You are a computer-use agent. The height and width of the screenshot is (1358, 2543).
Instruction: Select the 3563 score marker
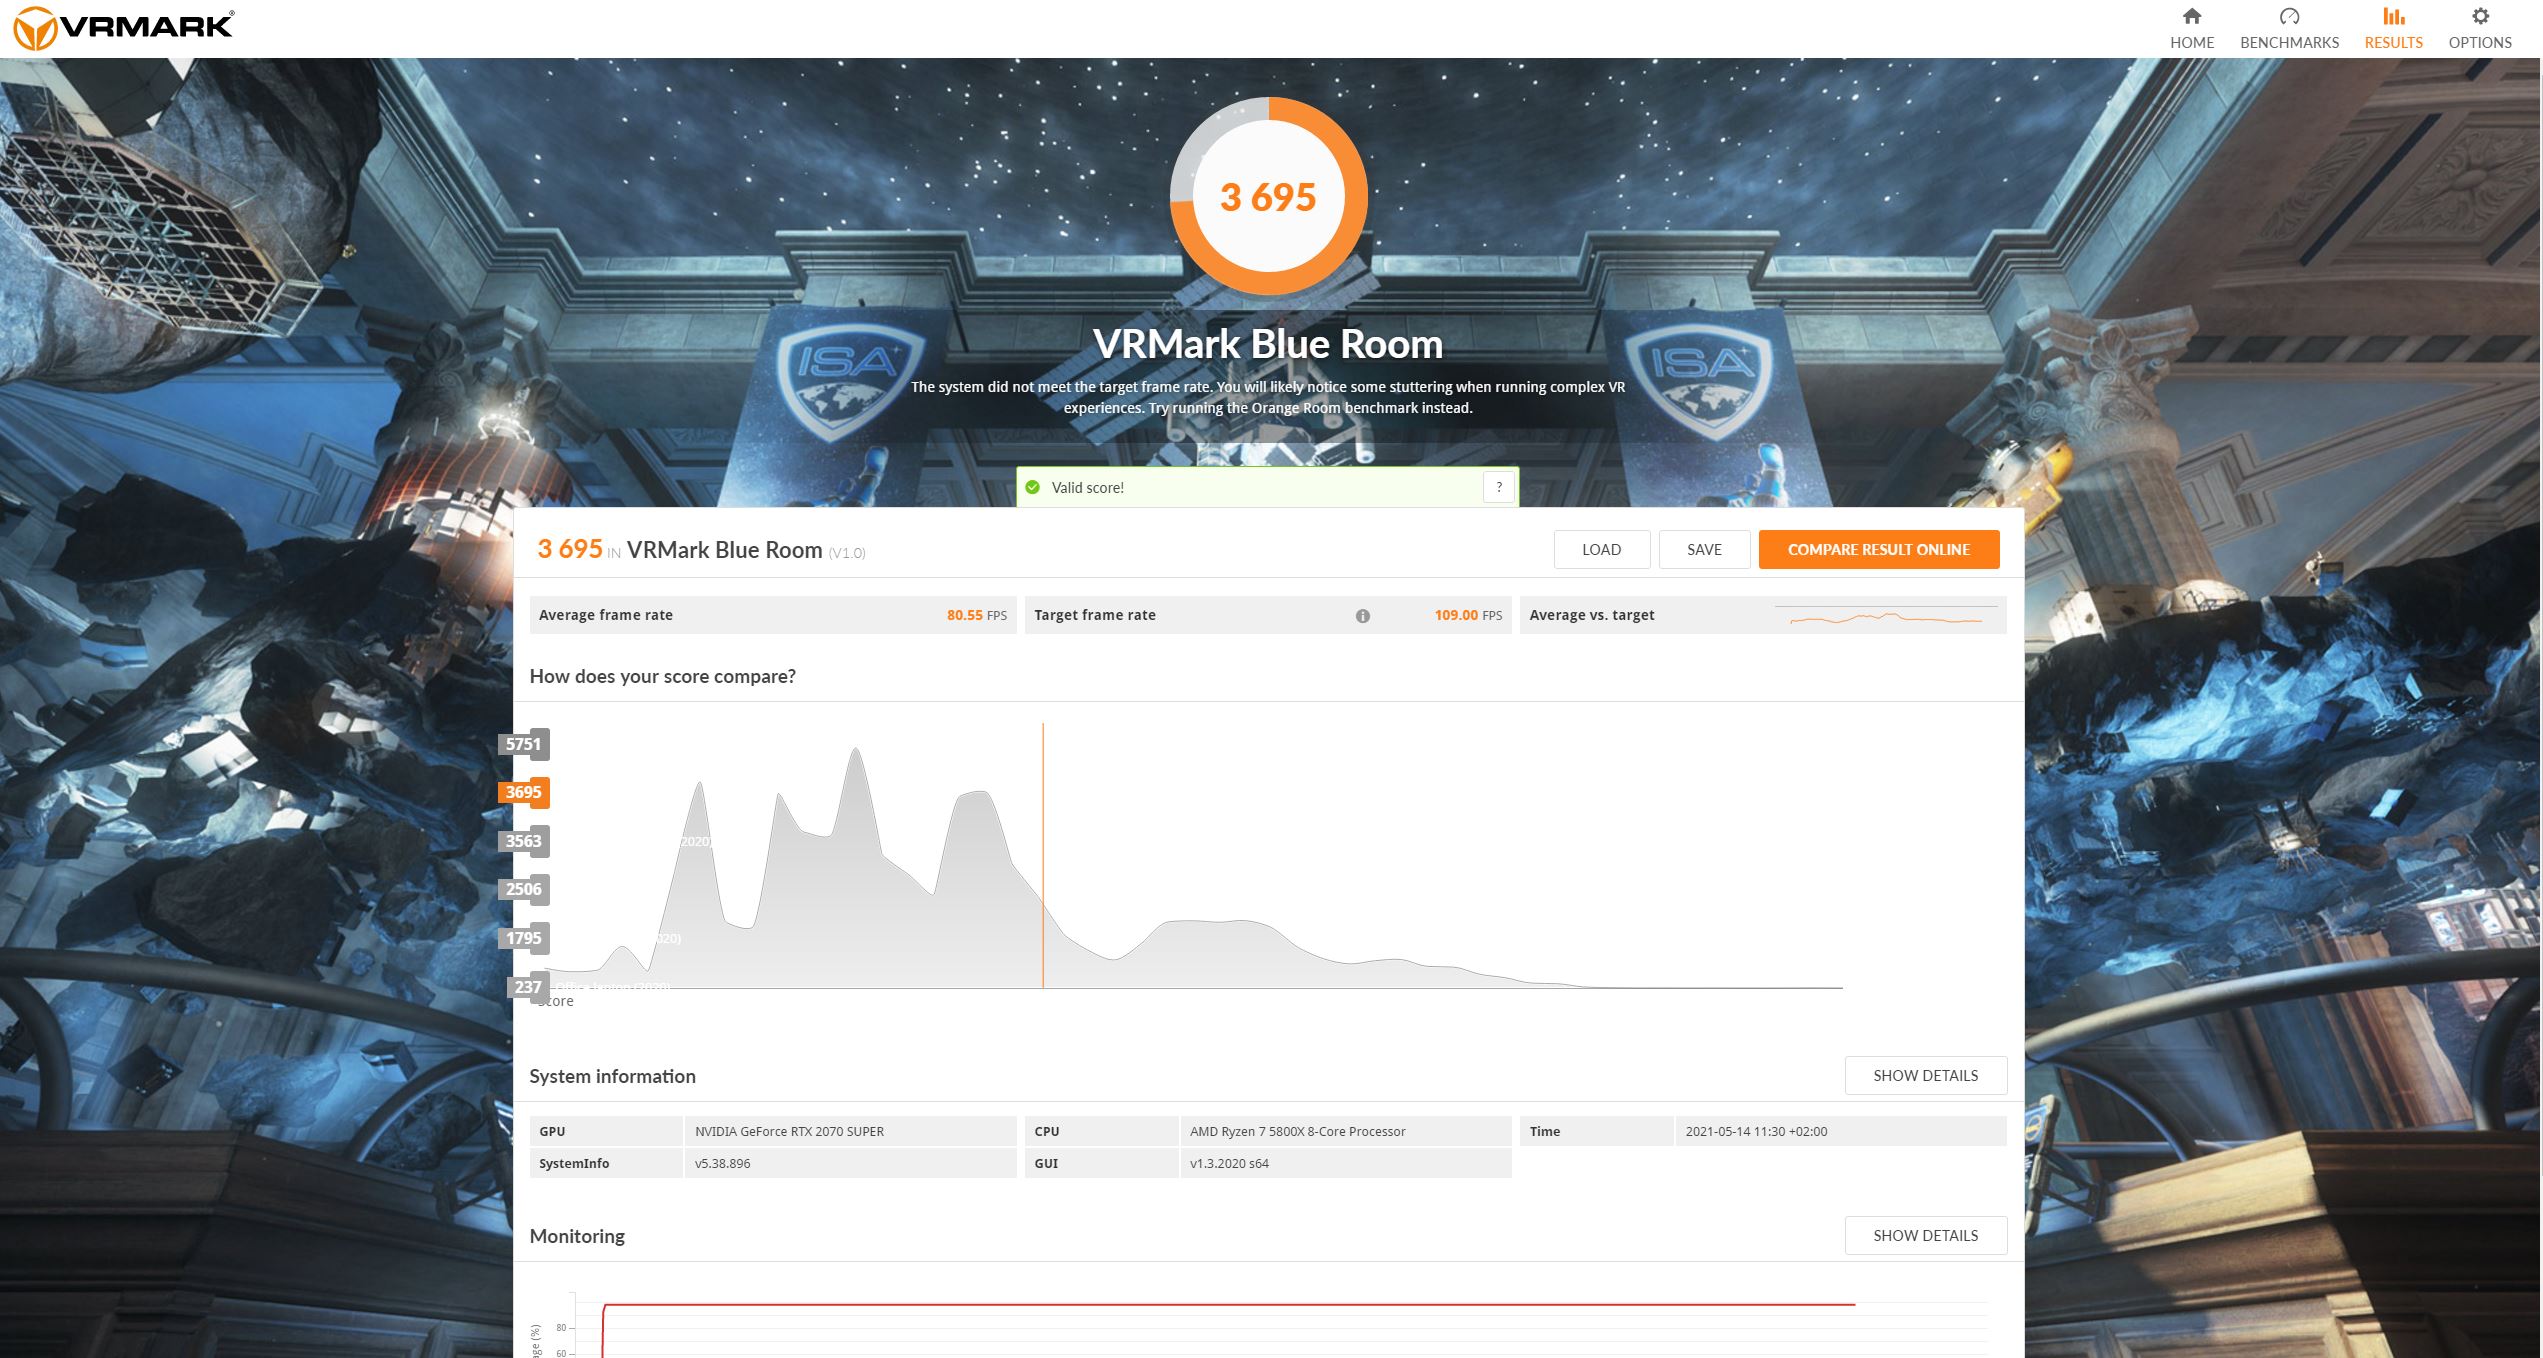(x=524, y=841)
